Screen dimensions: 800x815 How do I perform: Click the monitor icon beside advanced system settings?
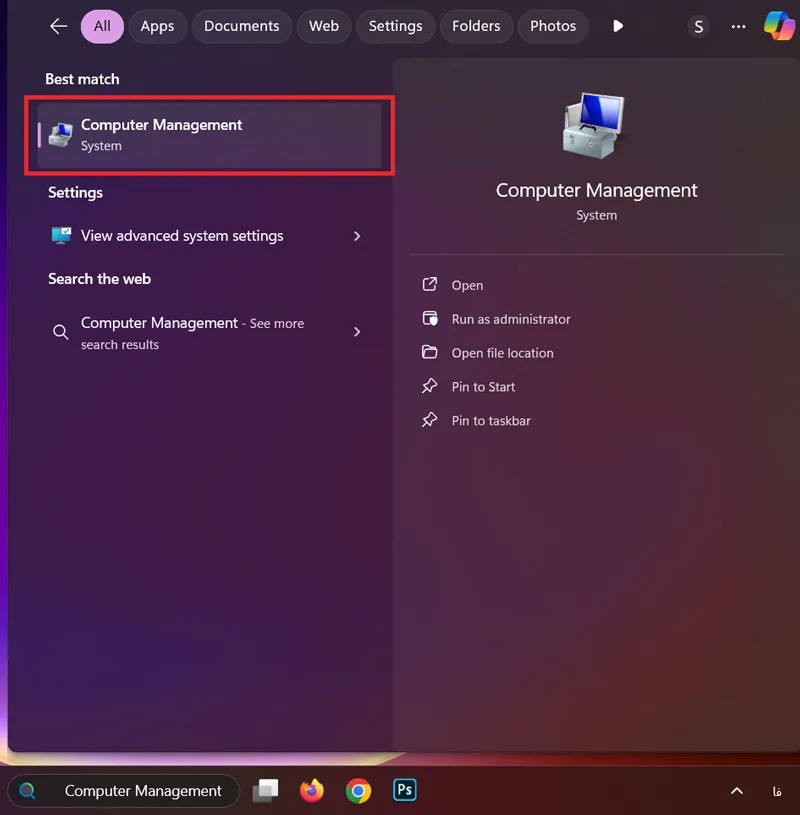pos(61,235)
